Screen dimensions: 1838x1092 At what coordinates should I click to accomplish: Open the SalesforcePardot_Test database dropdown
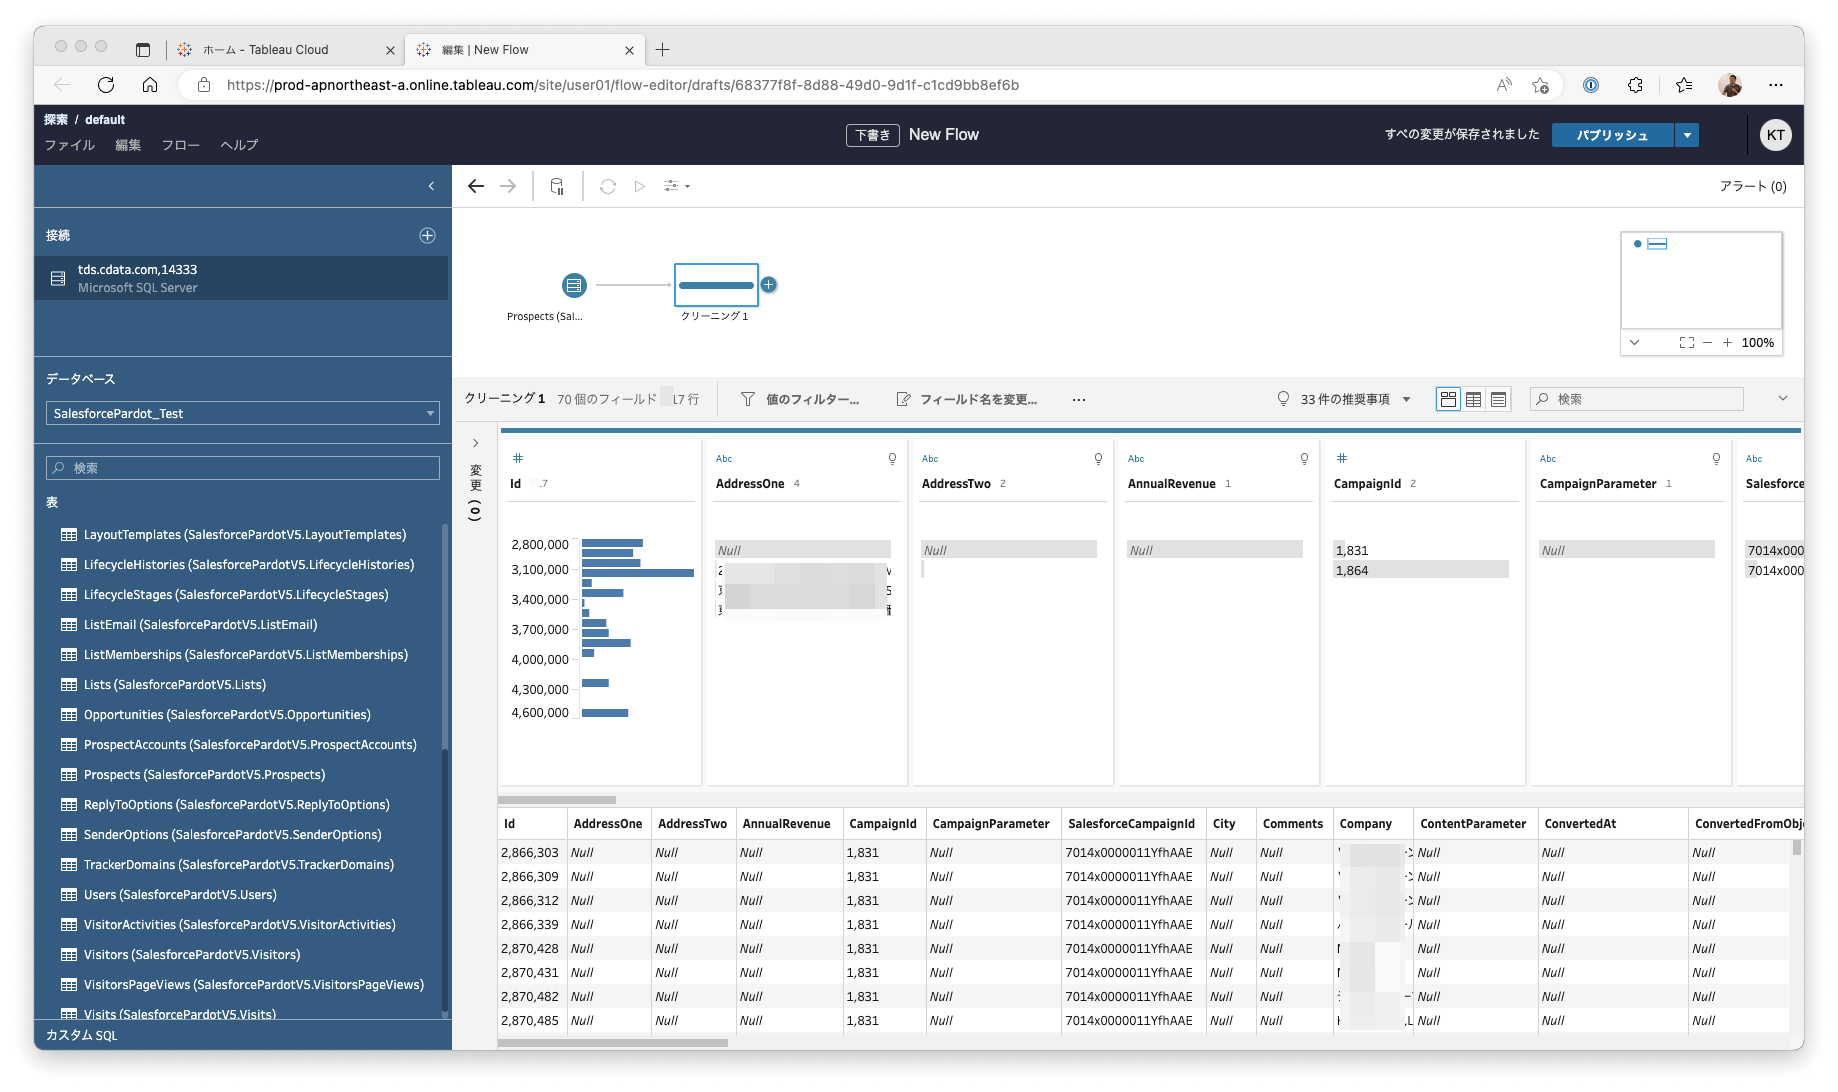(243, 413)
